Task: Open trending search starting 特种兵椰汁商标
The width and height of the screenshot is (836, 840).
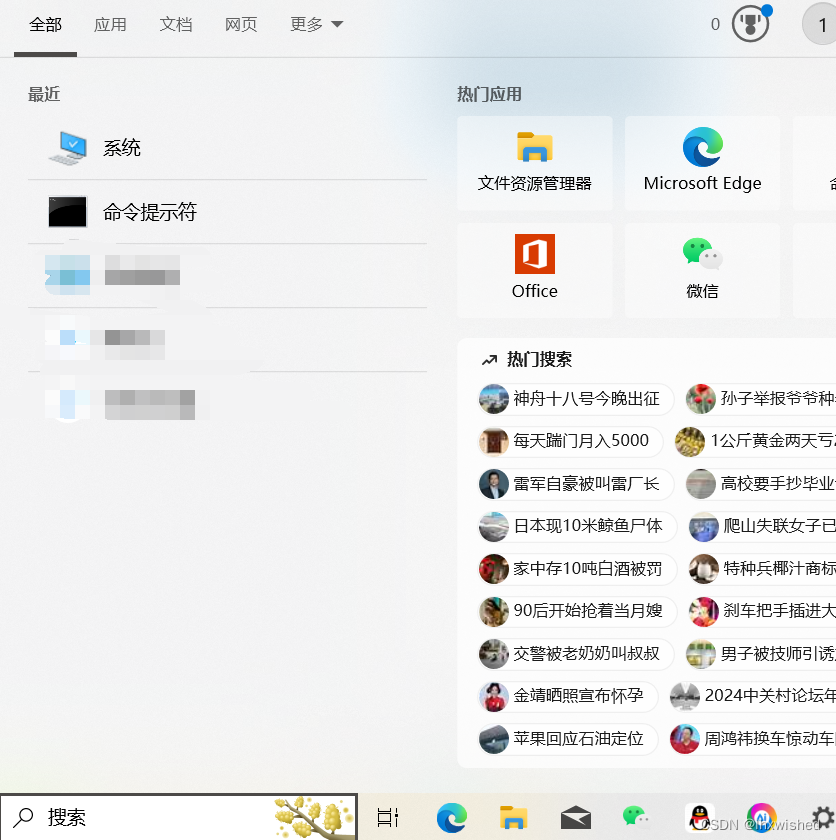Action: click(x=762, y=569)
